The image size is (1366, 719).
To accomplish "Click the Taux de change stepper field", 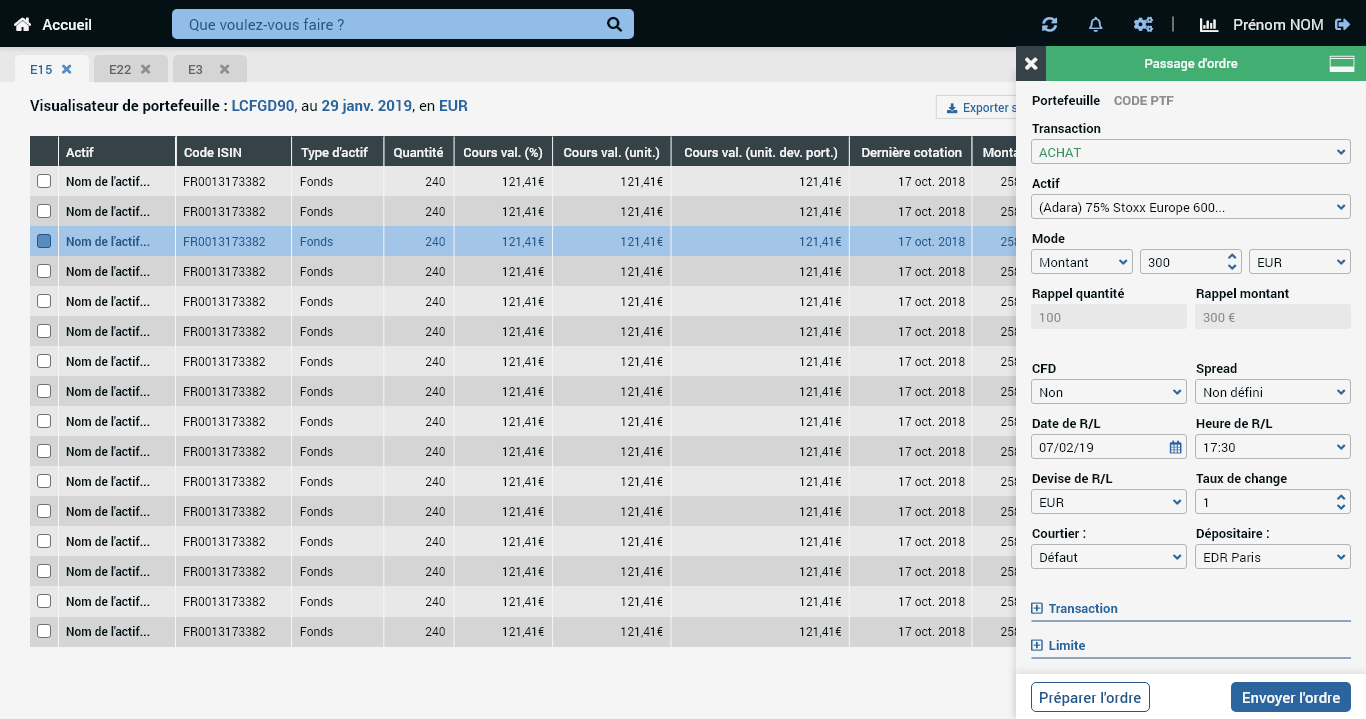I will coord(1265,502).
